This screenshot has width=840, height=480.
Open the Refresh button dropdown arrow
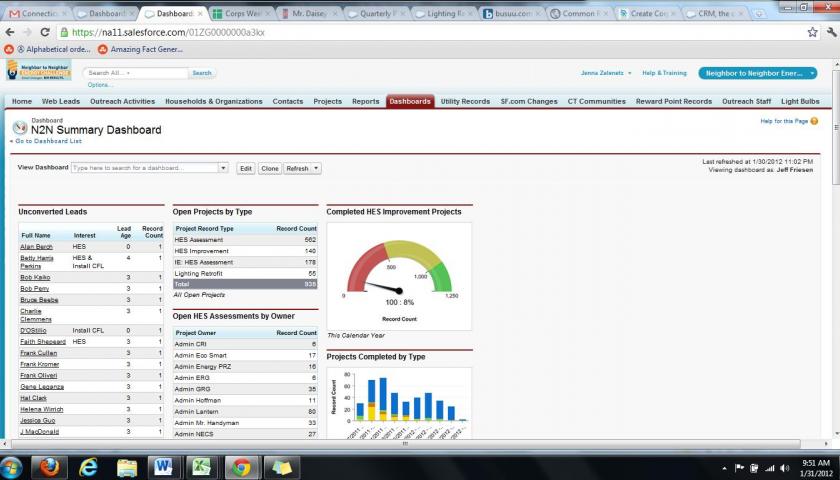[x=316, y=168]
